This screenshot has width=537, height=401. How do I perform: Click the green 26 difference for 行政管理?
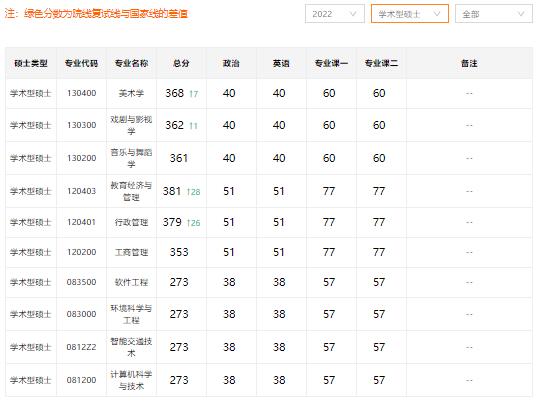(x=193, y=223)
